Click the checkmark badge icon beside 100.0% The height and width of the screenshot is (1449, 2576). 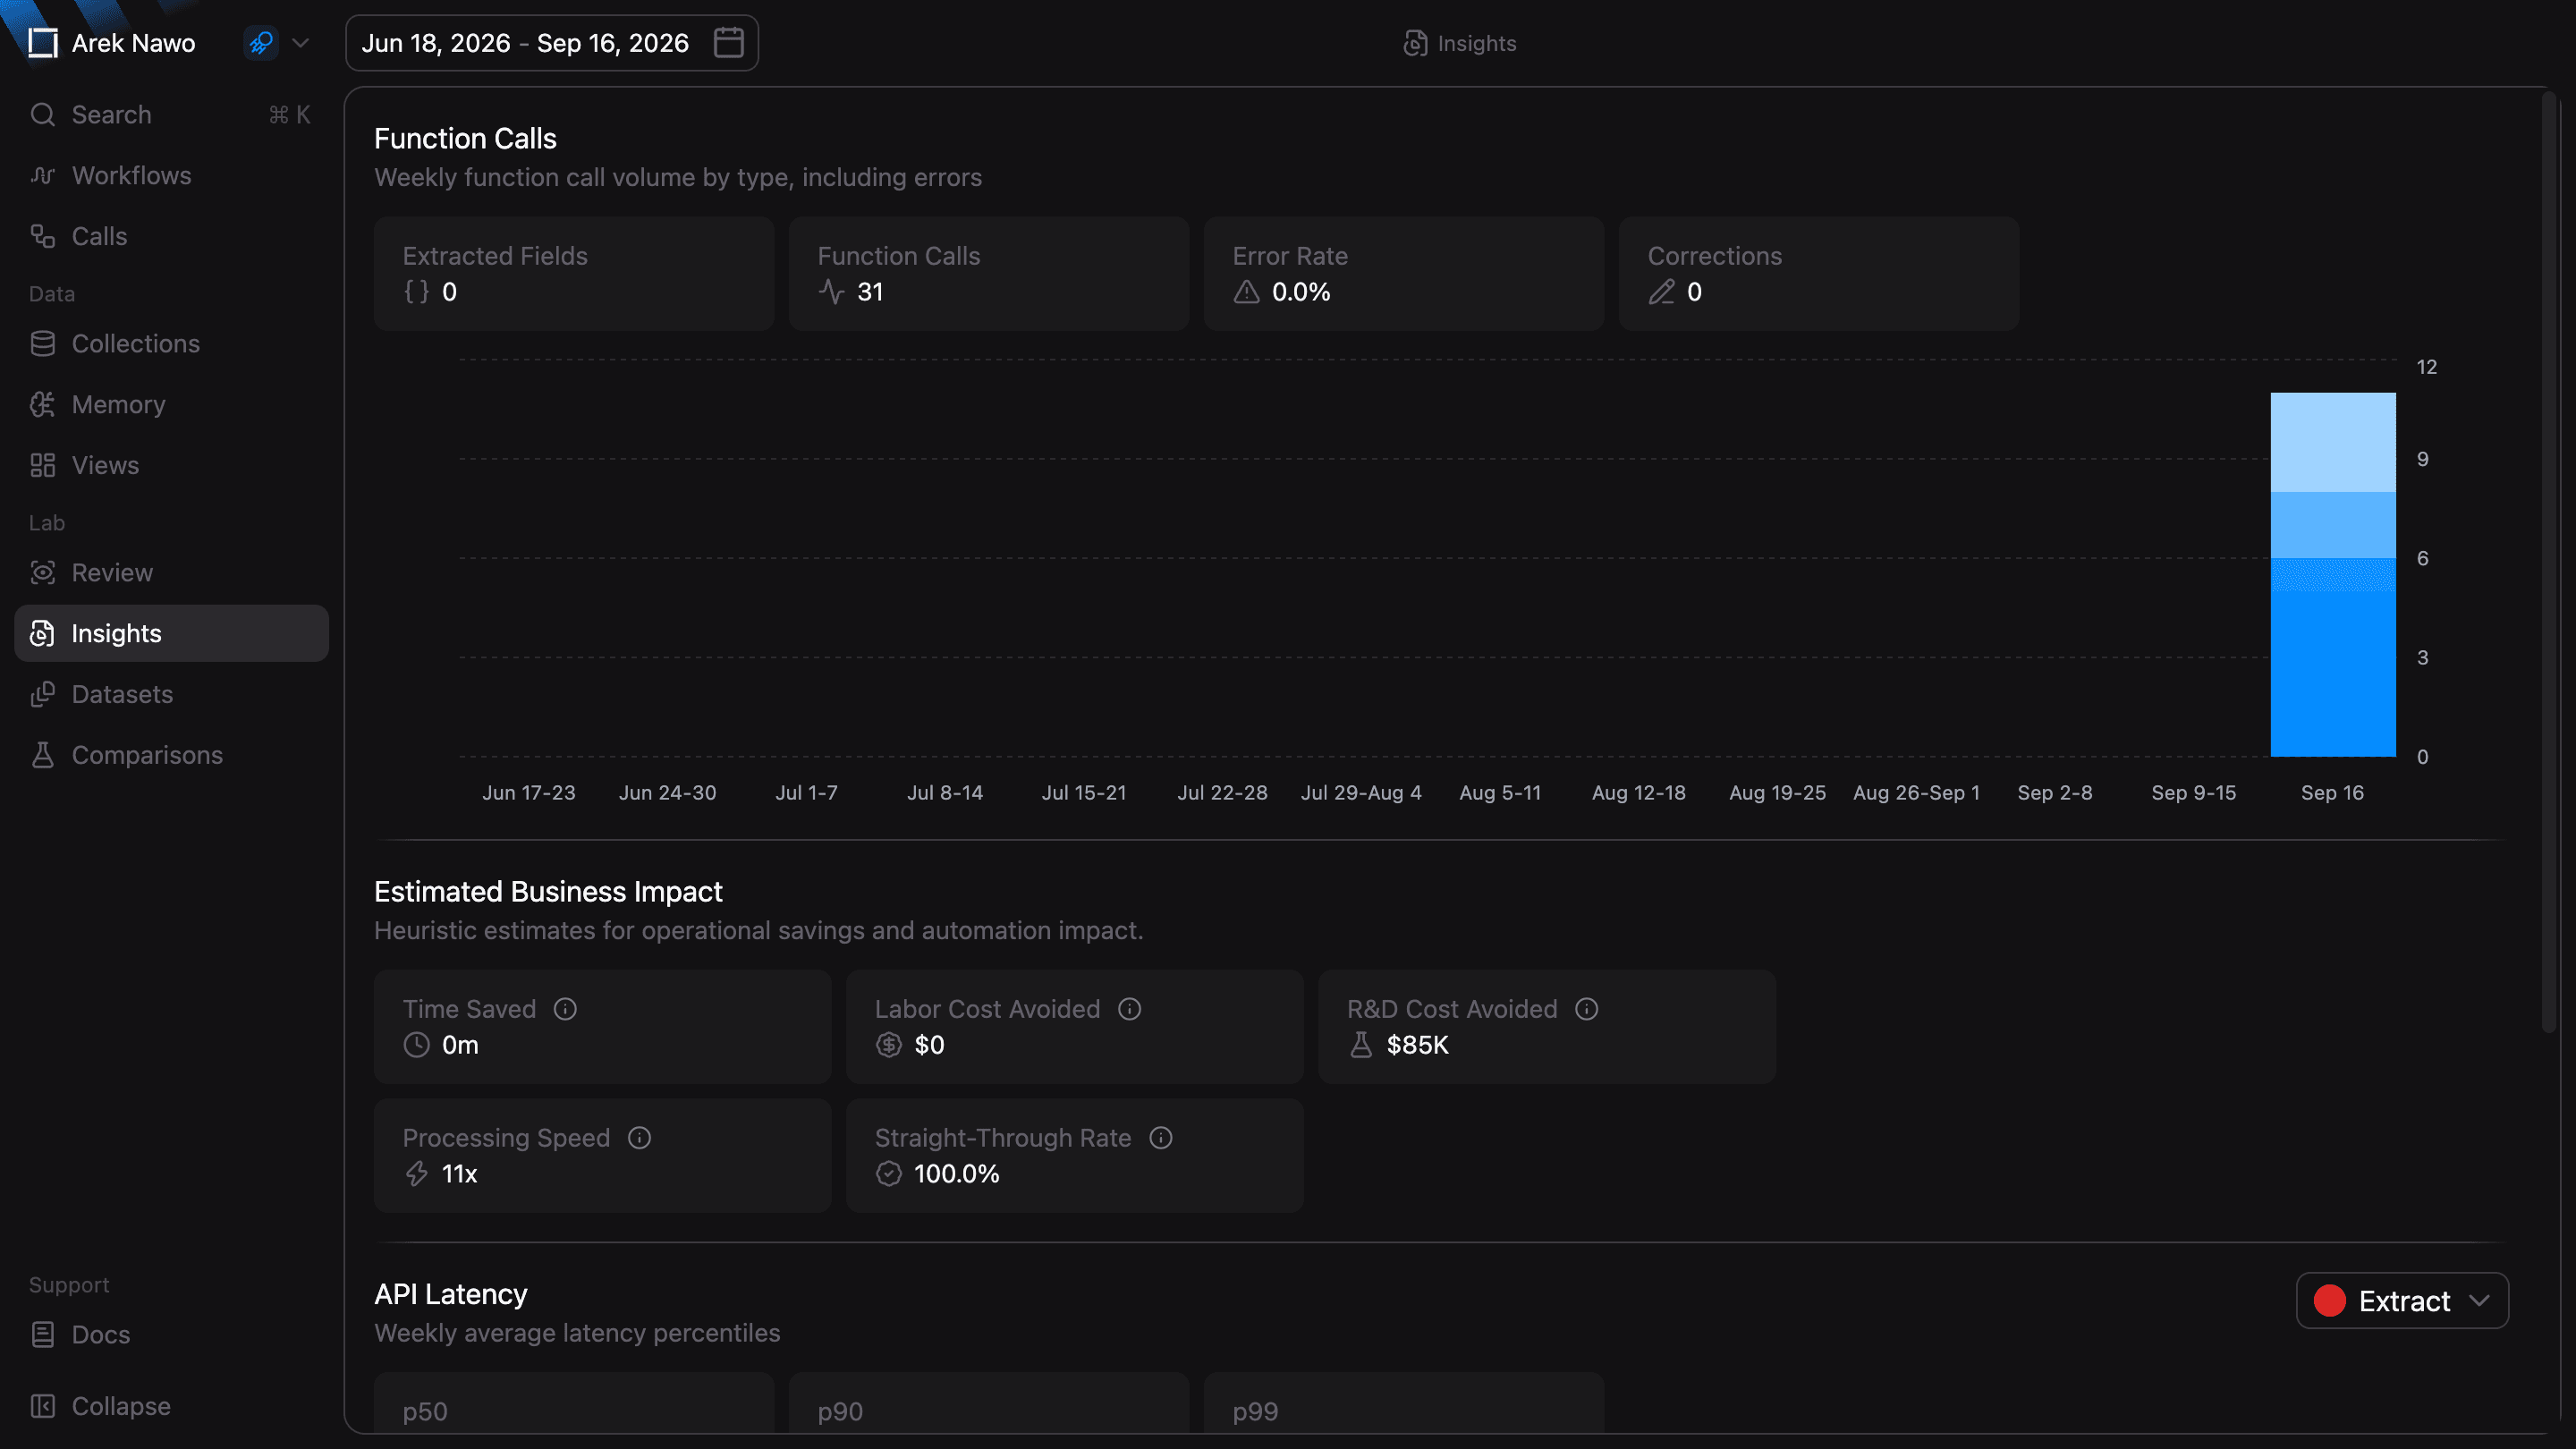(889, 1175)
